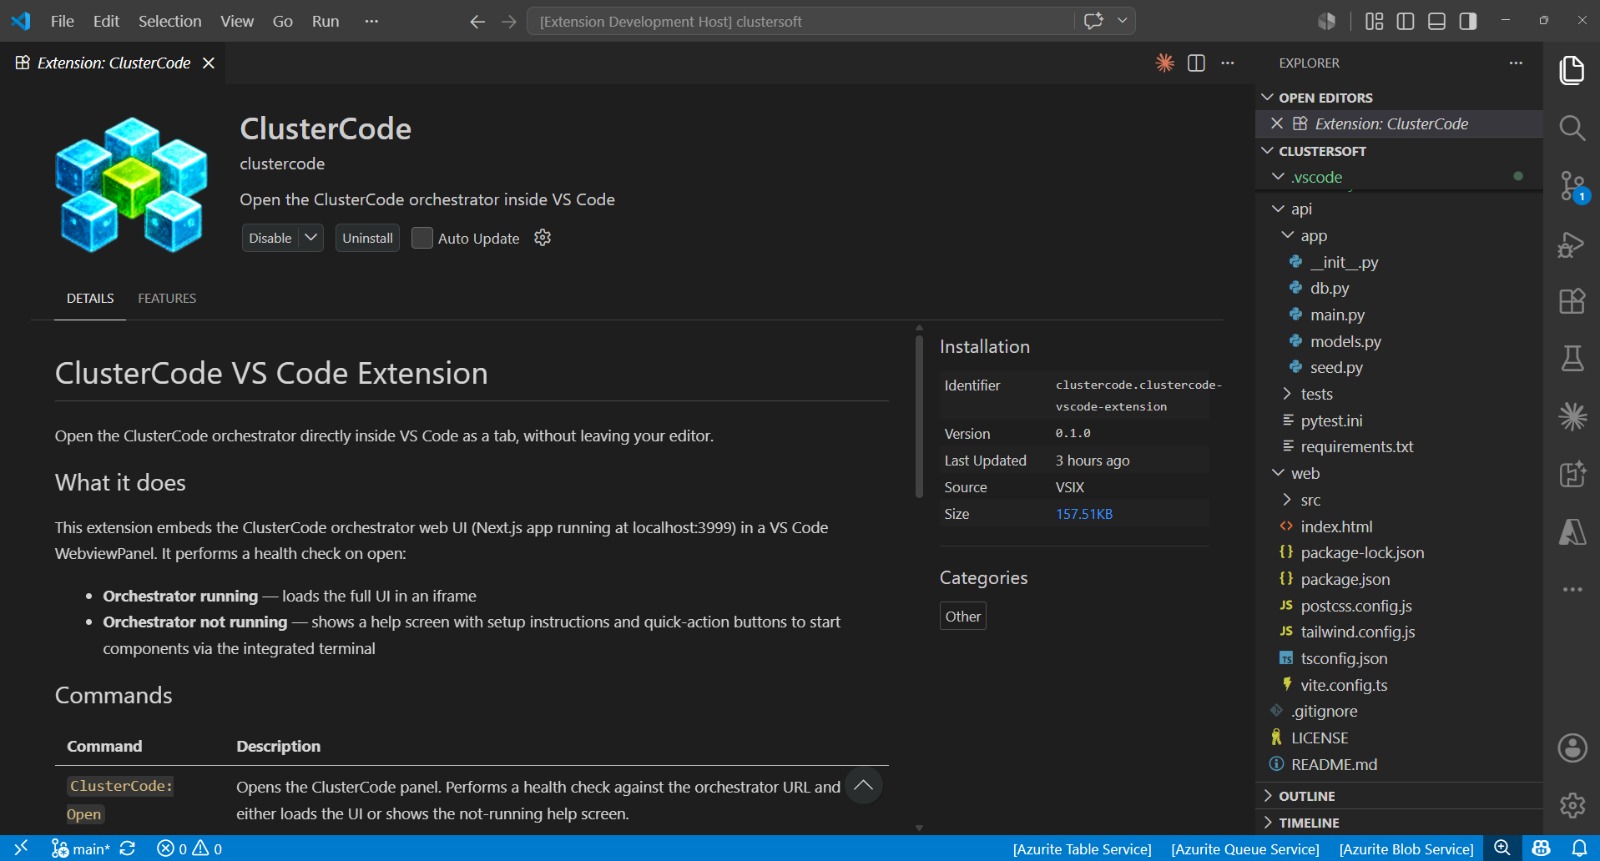Click the Disable button

270,238
